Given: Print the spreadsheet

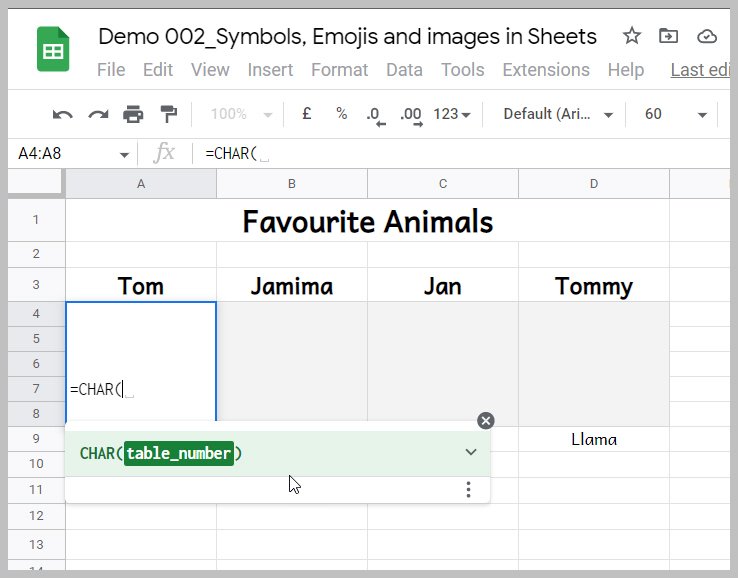Looking at the screenshot, I should (133, 114).
